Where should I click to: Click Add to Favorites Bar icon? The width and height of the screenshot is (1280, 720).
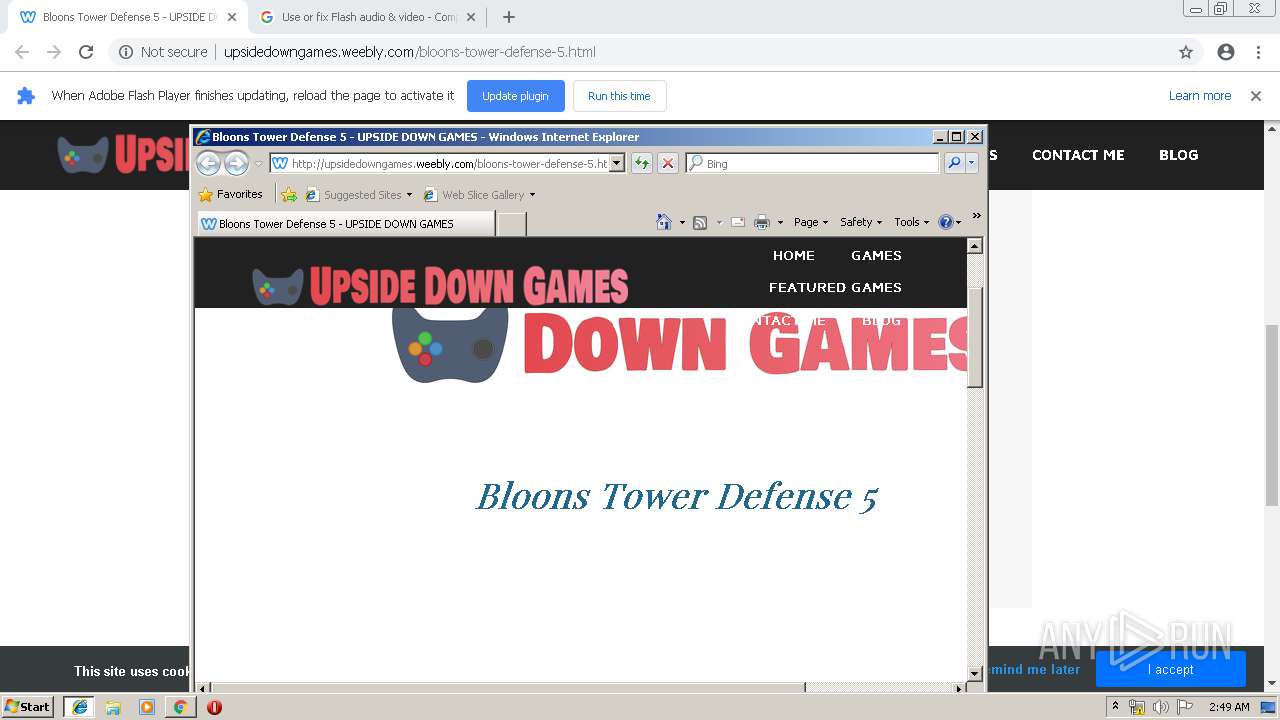coord(289,194)
